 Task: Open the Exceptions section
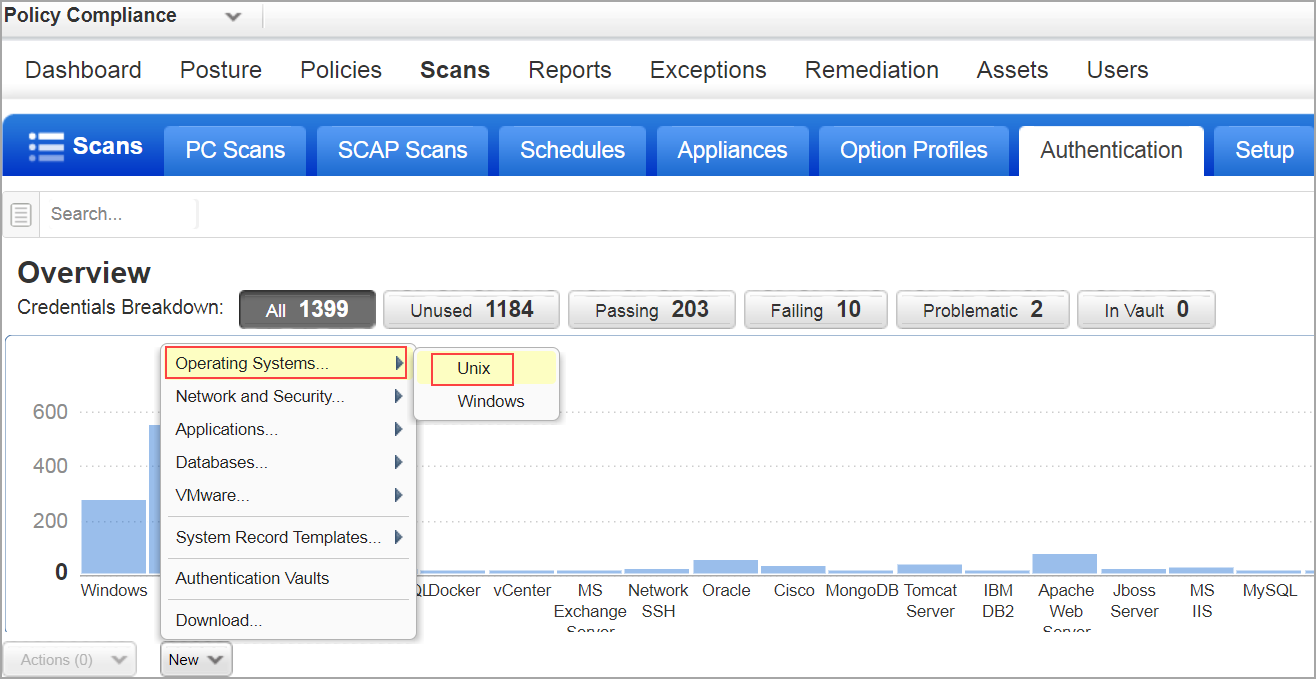(708, 70)
